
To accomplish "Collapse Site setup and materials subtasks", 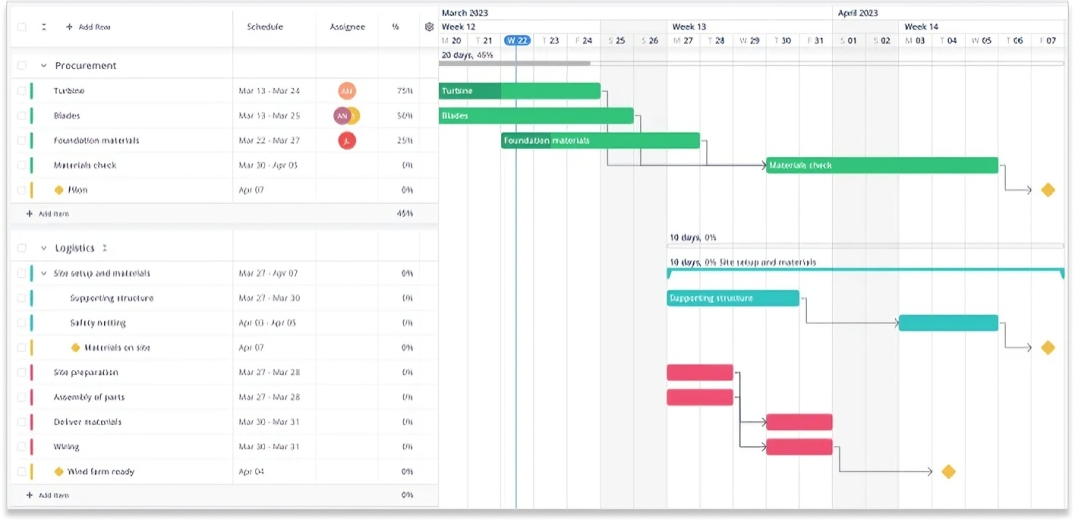I will point(44,273).
